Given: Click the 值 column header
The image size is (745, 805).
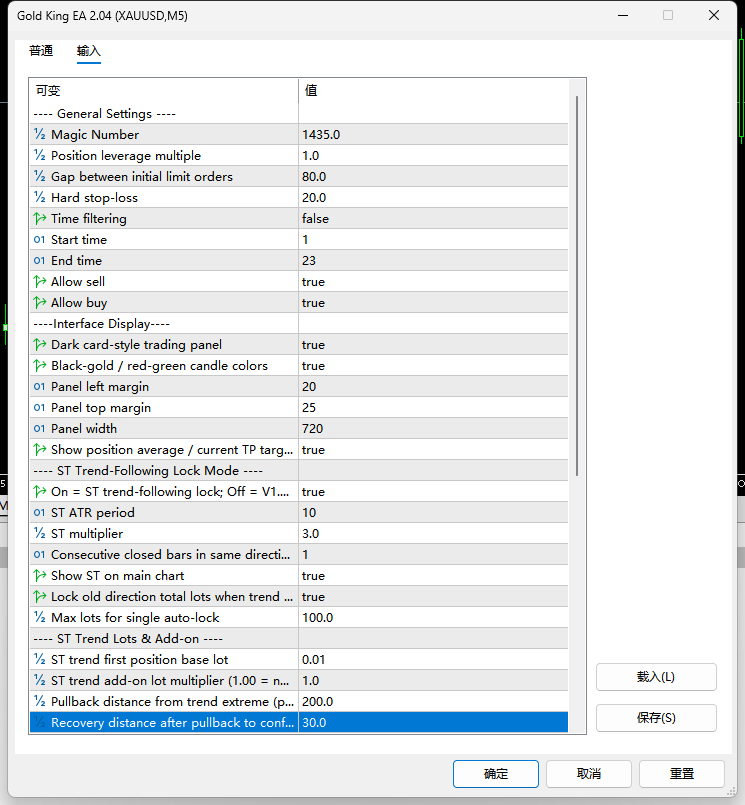Looking at the screenshot, I should tap(433, 90).
